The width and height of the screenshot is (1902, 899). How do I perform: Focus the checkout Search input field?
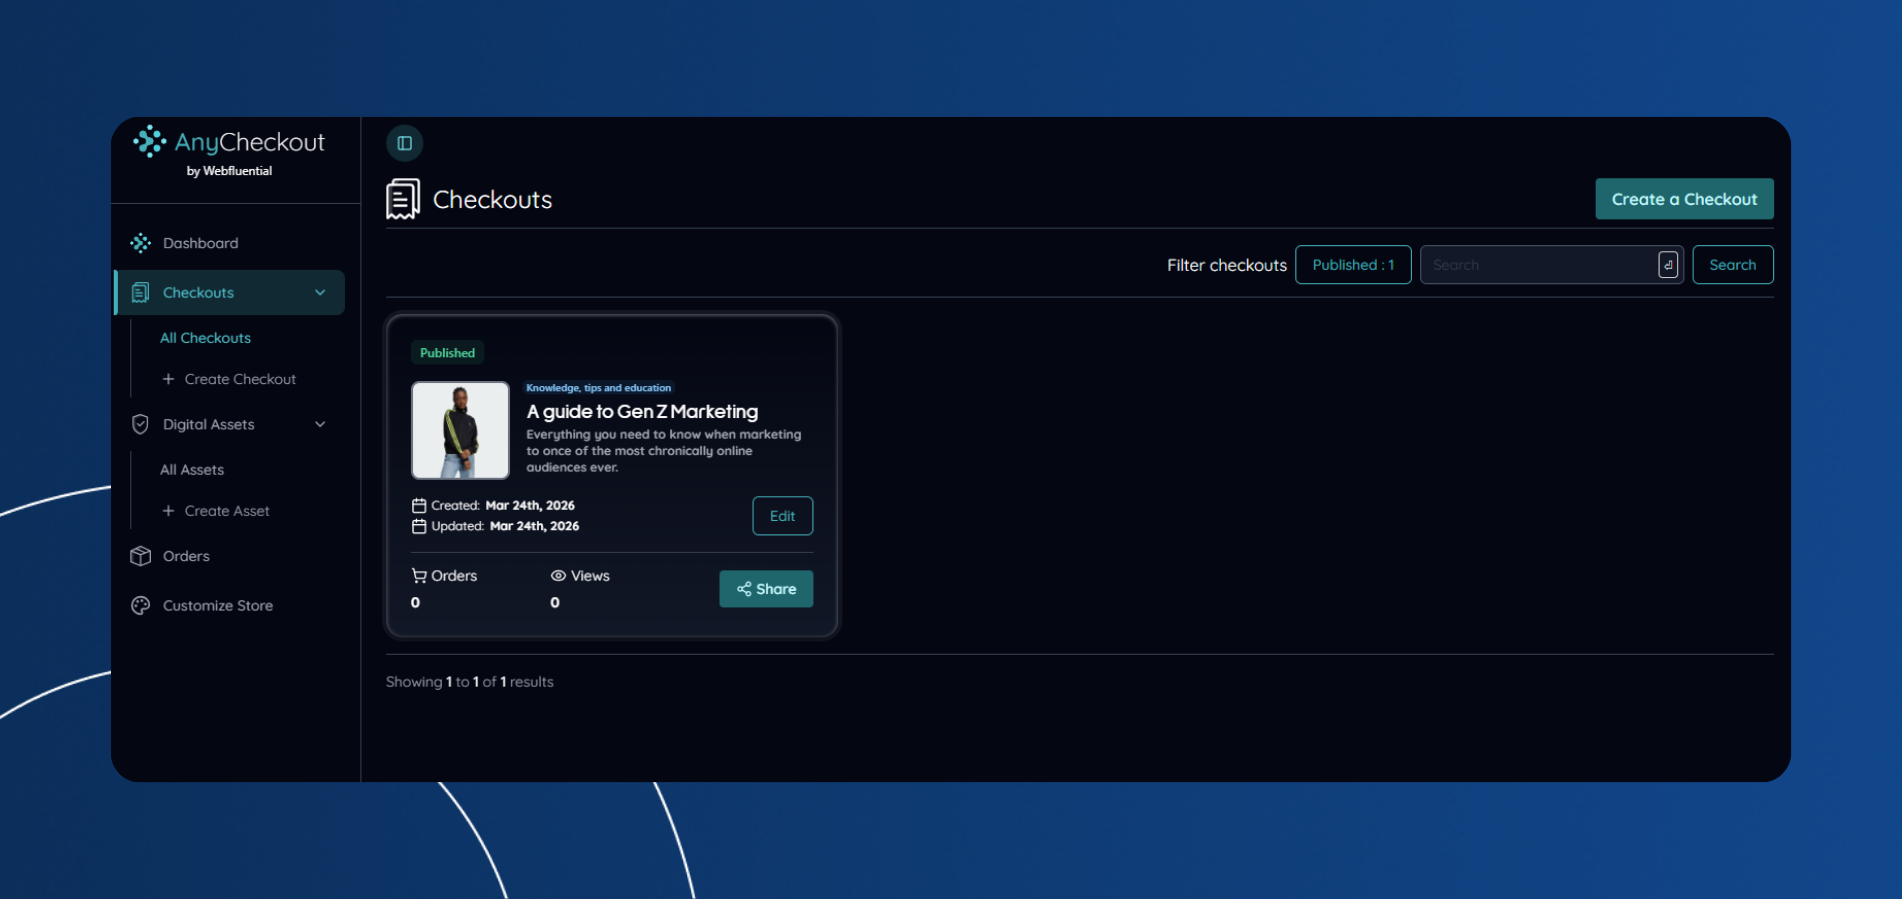click(x=1538, y=265)
